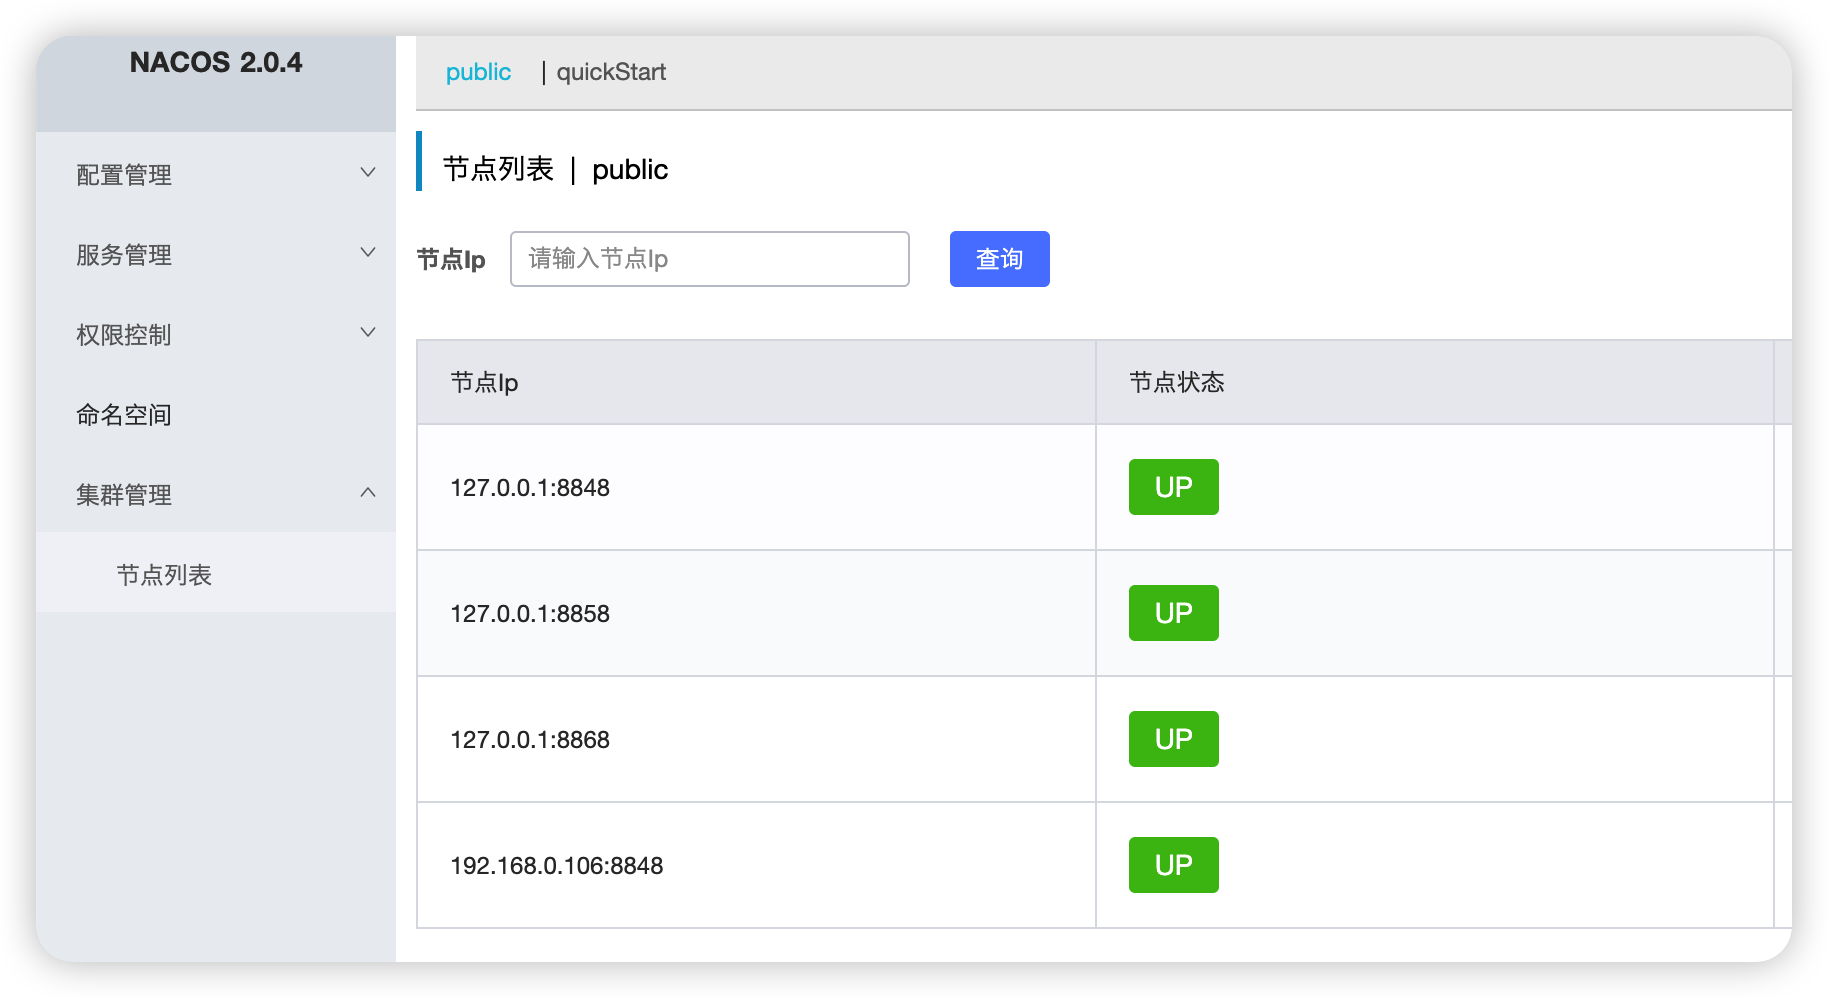Click UP status for 127.0.0.1:8858
This screenshot has width=1828, height=998.
point(1173,613)
